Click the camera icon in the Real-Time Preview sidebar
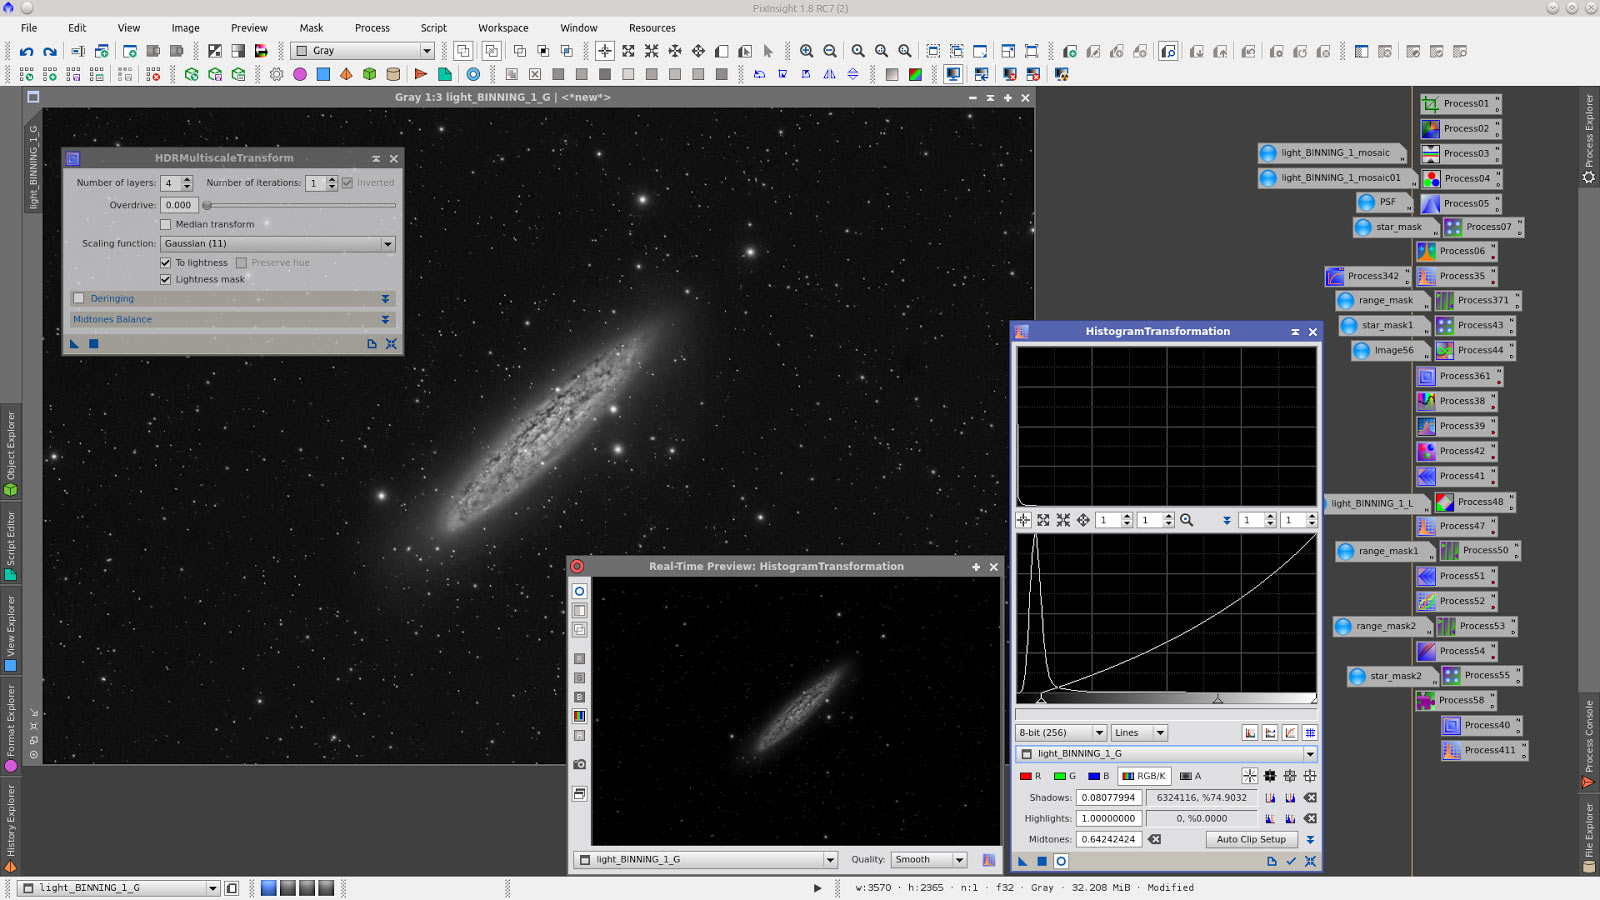 [x=580, y=765]
